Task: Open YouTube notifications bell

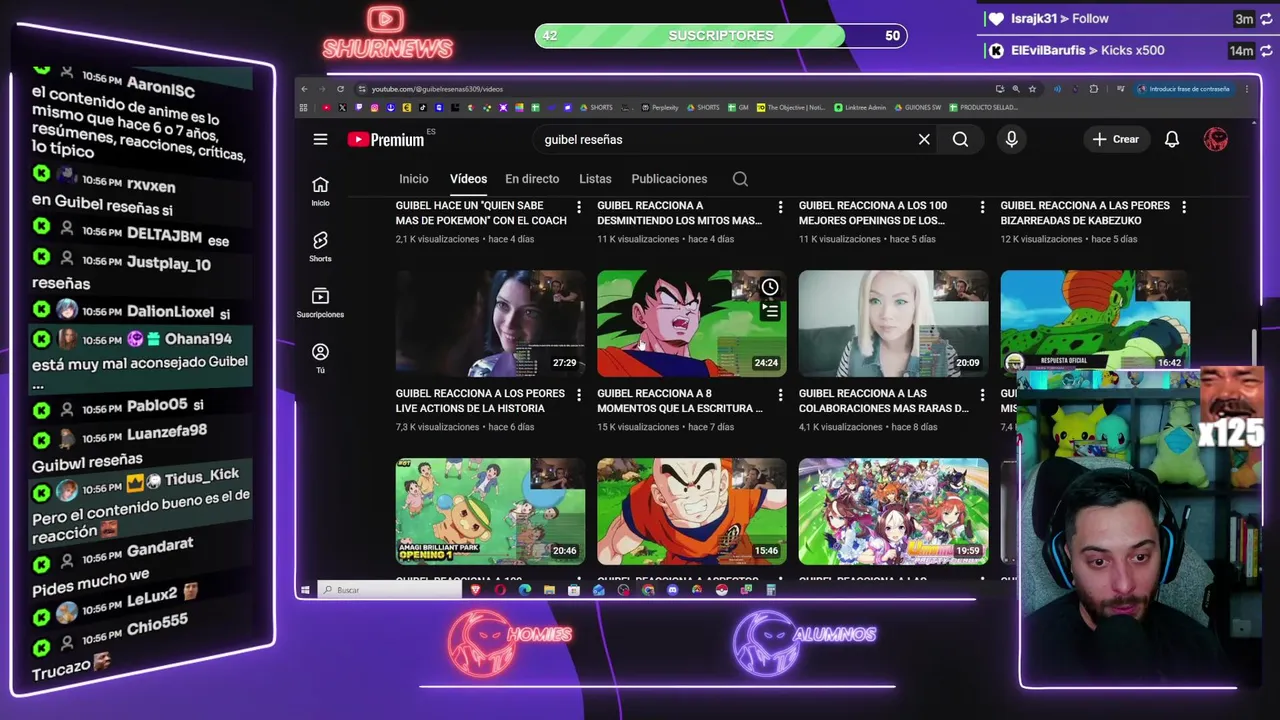Action: tap(1171, 139)
